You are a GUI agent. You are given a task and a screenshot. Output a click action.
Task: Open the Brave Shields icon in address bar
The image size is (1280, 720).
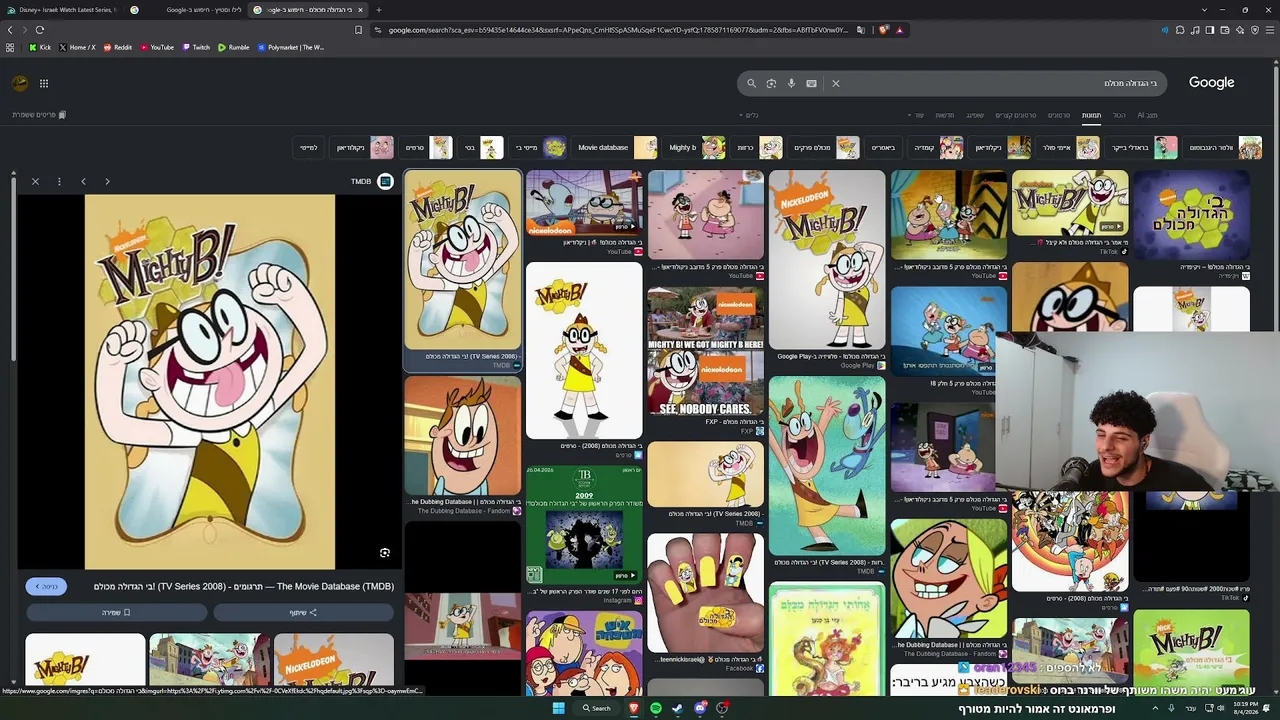884,30
